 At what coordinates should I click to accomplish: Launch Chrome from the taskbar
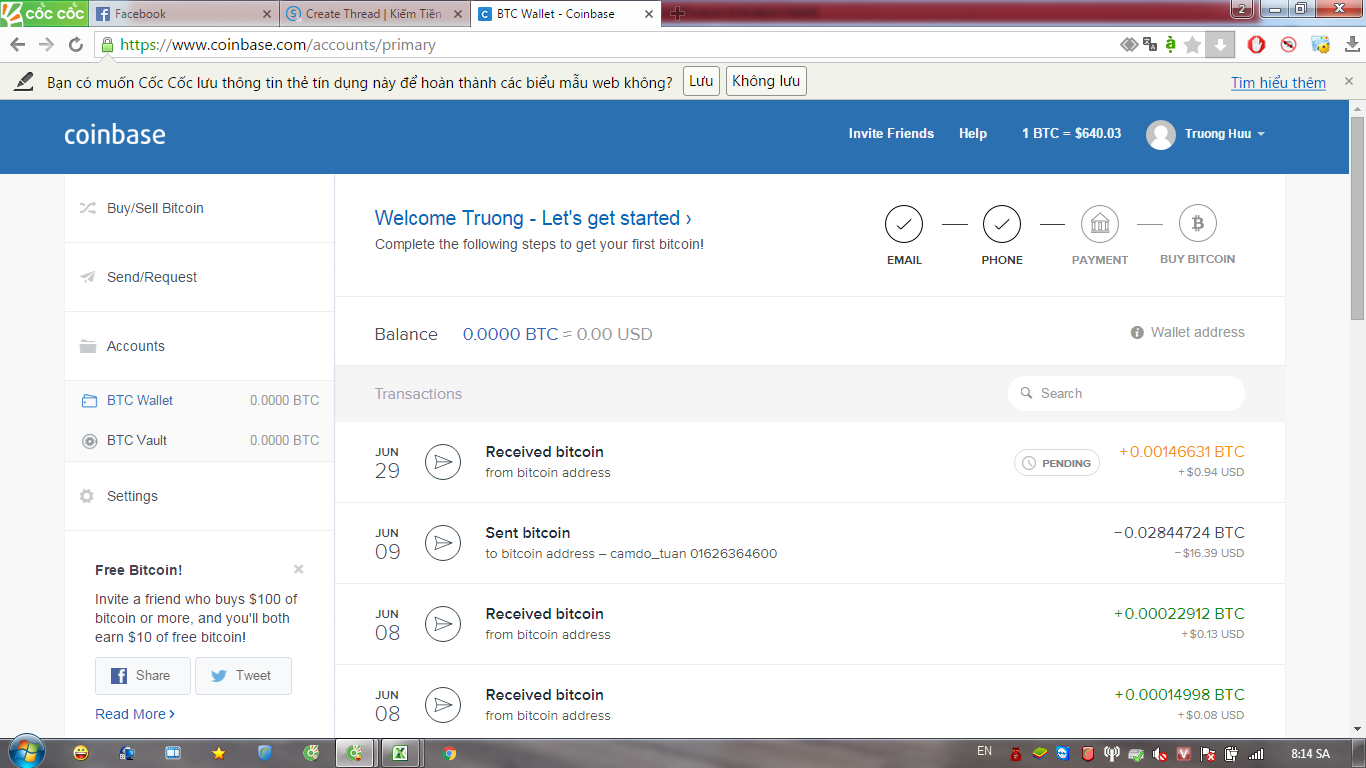[x=449, y=753]
